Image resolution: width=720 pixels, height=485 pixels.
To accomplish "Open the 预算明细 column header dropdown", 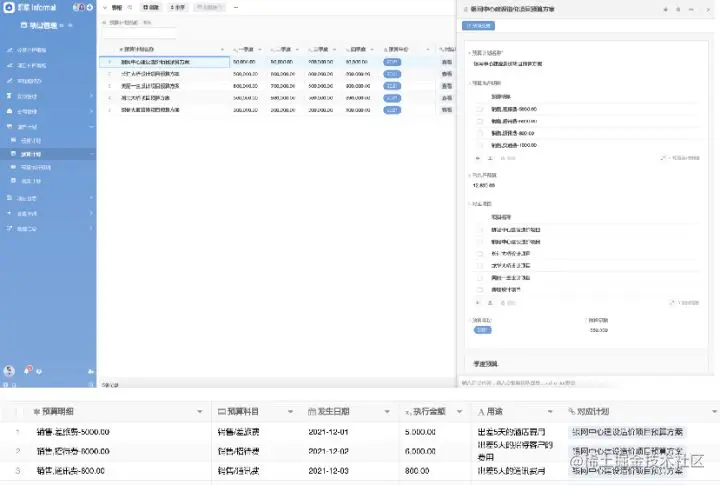I will [x=200, y=412].
